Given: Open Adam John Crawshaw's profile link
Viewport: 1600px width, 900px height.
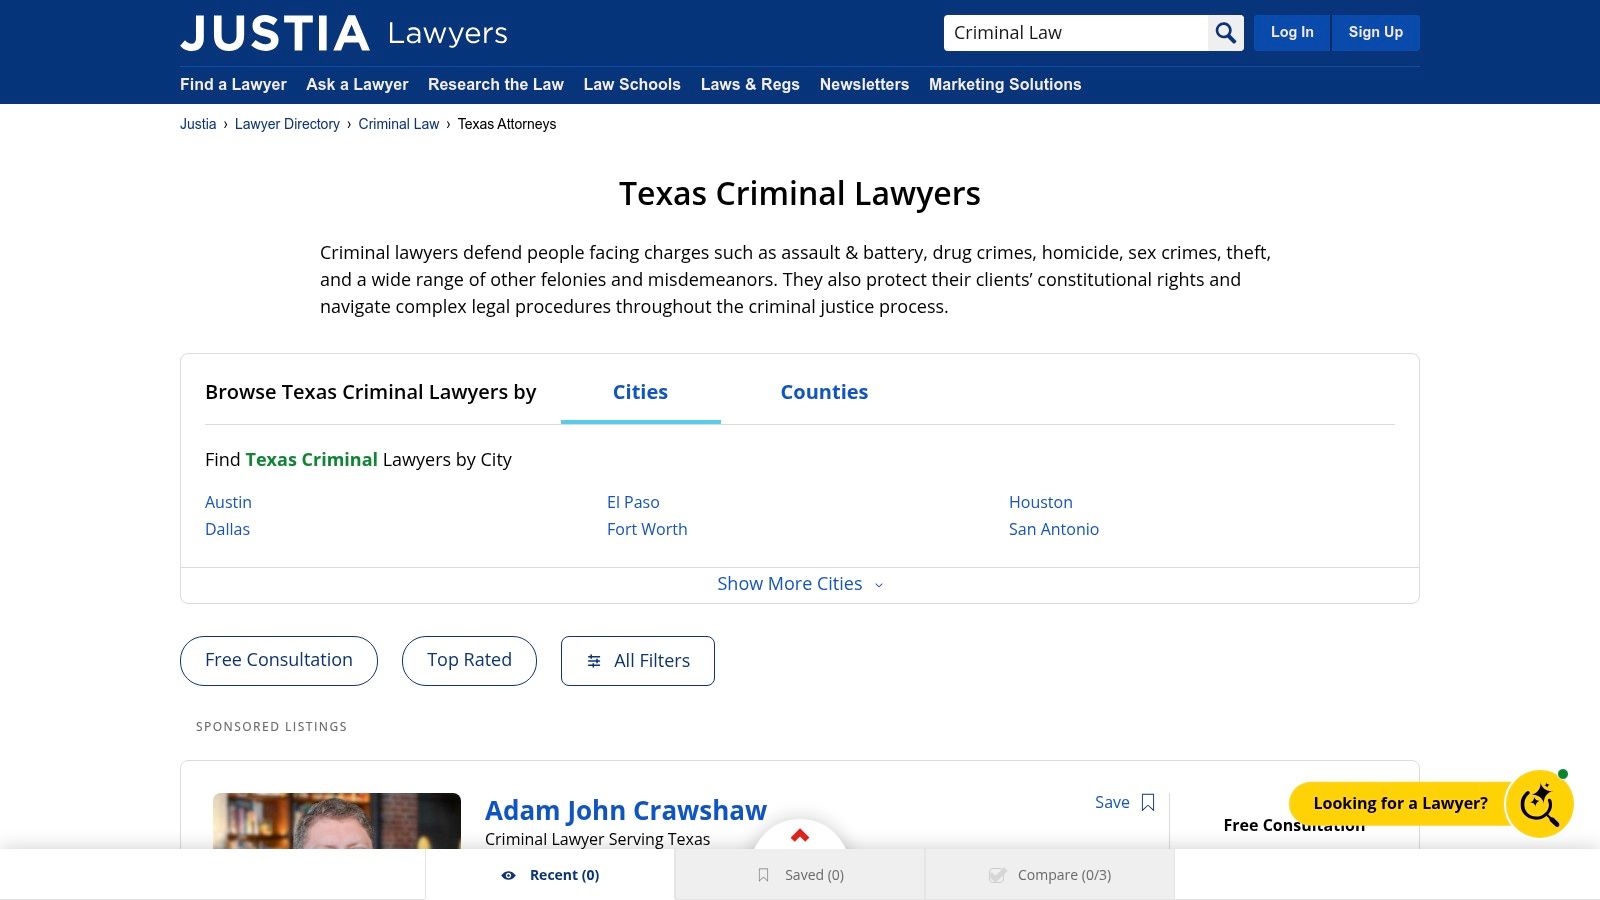Looking at the screenshot, I should 625,810.
